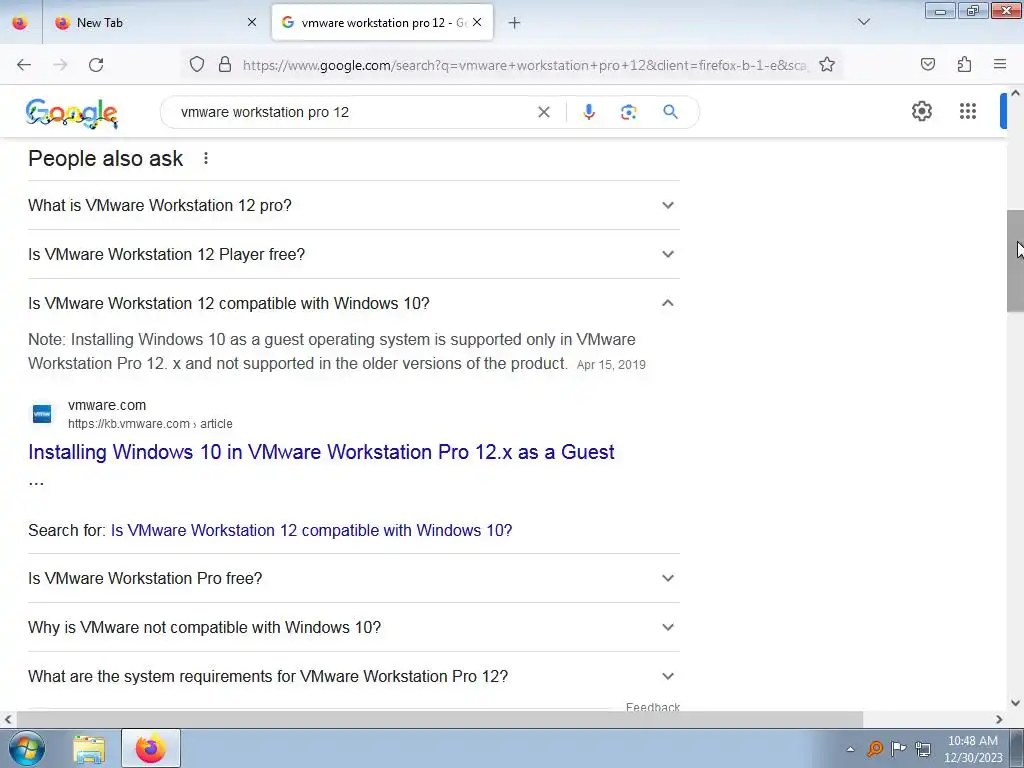Open the taskbar clock and date
The width and height of the screenshot is (1024, 768).
point(973,749)
